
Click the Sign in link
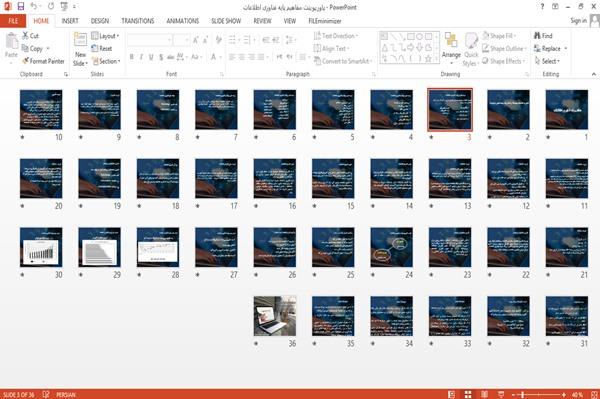point(578,21)
